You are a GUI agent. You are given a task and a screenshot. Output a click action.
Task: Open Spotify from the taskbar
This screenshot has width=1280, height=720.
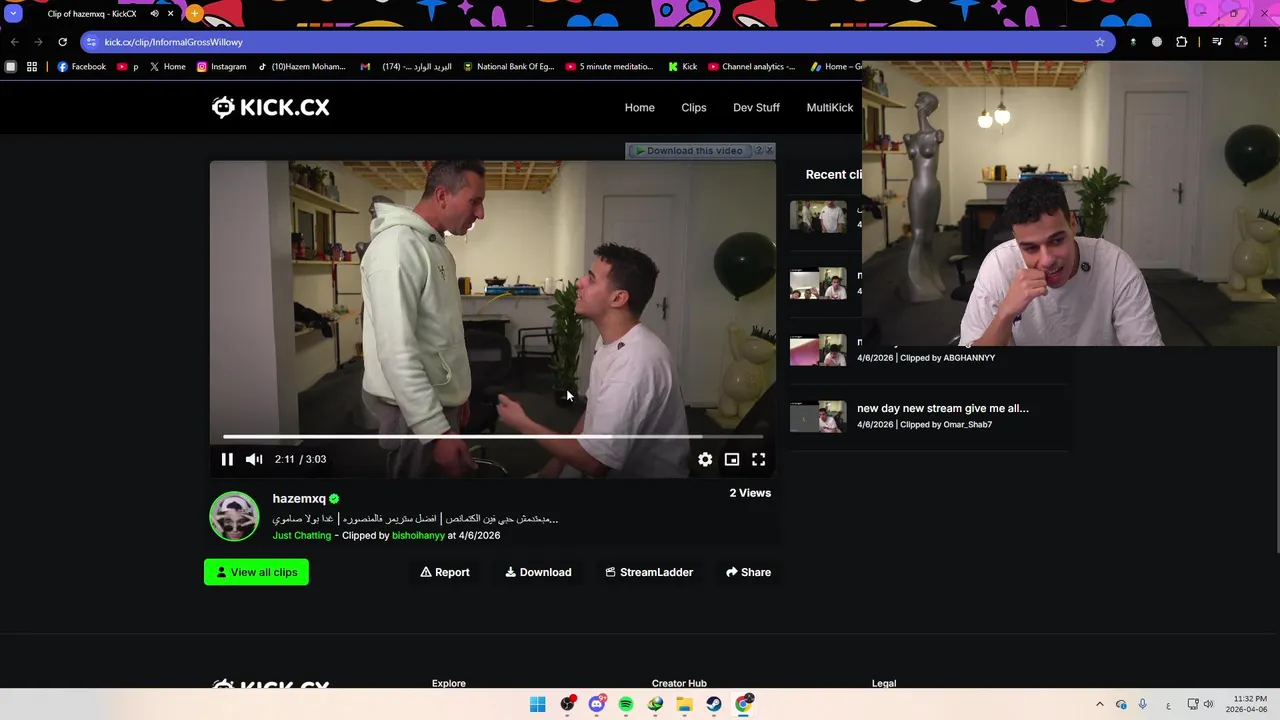click(626, 704)
